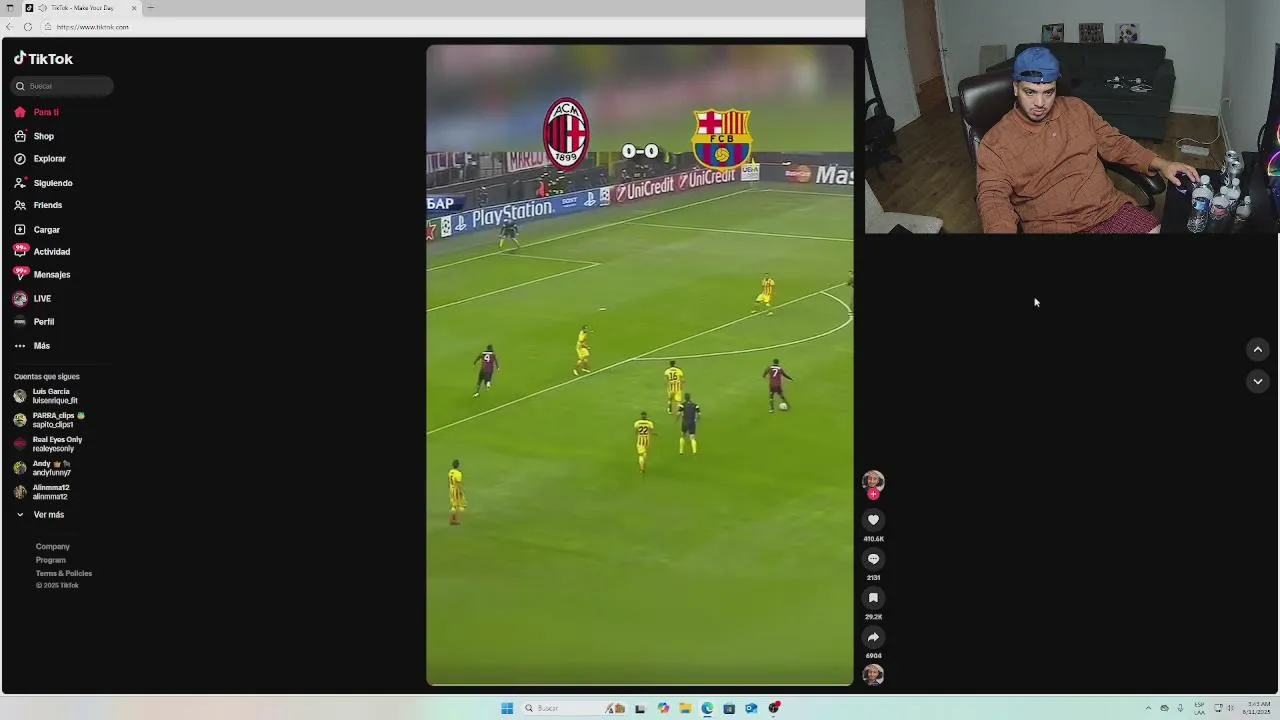1280x720 pixels.
Task: Focus the TikTok Buscar search field
Action: pos(62,86)
